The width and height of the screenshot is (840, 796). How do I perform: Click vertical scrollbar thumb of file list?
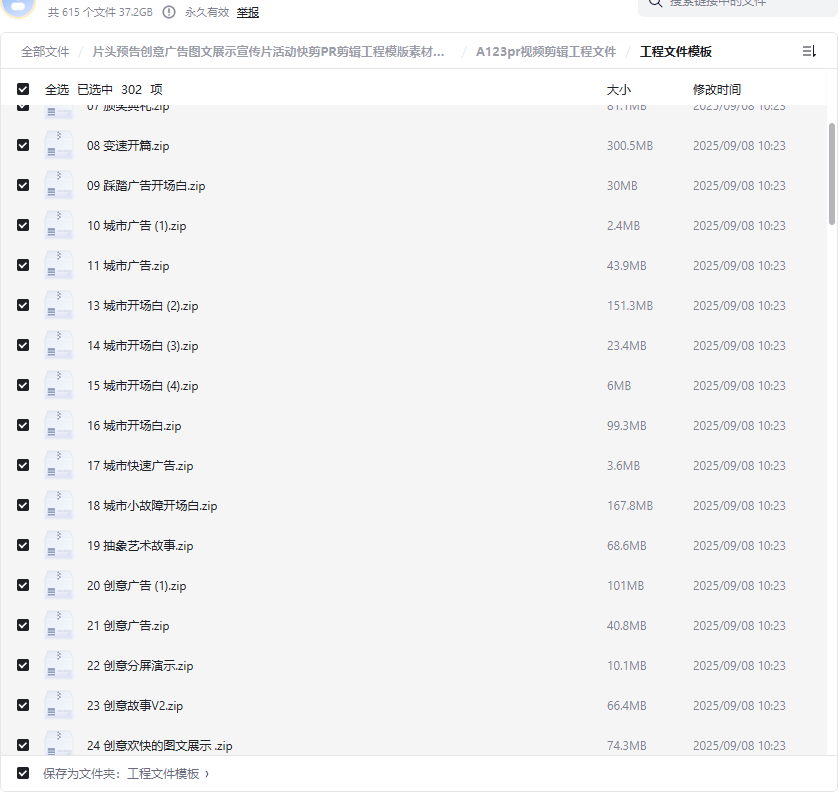pos(831,174)
